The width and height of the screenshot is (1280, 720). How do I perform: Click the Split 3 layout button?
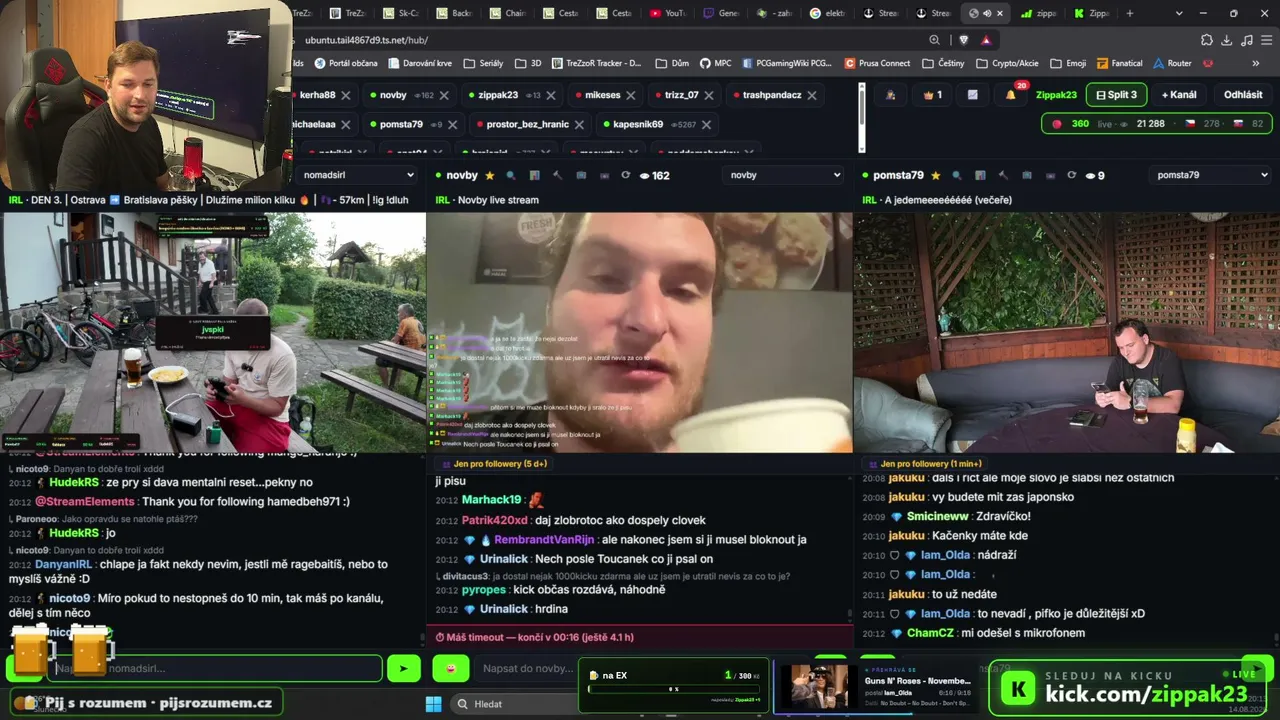tap(1116, 95)
